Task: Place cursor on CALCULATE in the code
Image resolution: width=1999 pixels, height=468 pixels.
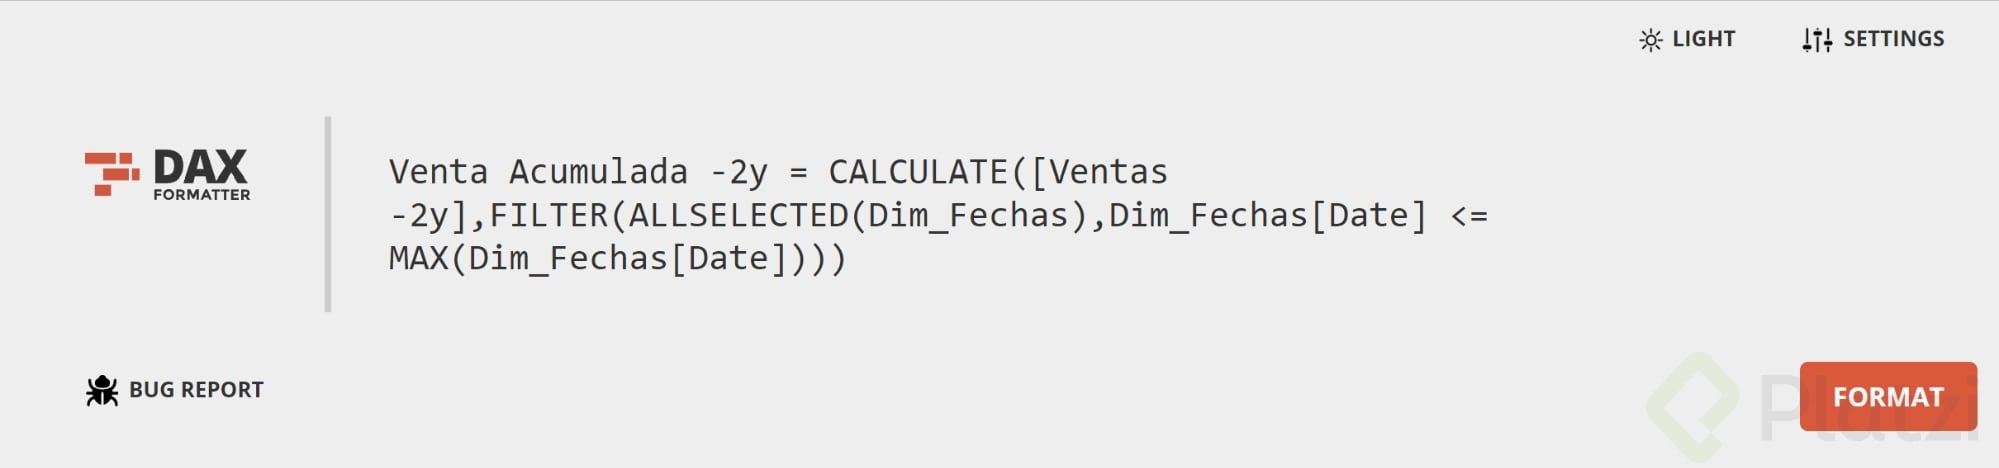Action: click(x=918, y=172)
